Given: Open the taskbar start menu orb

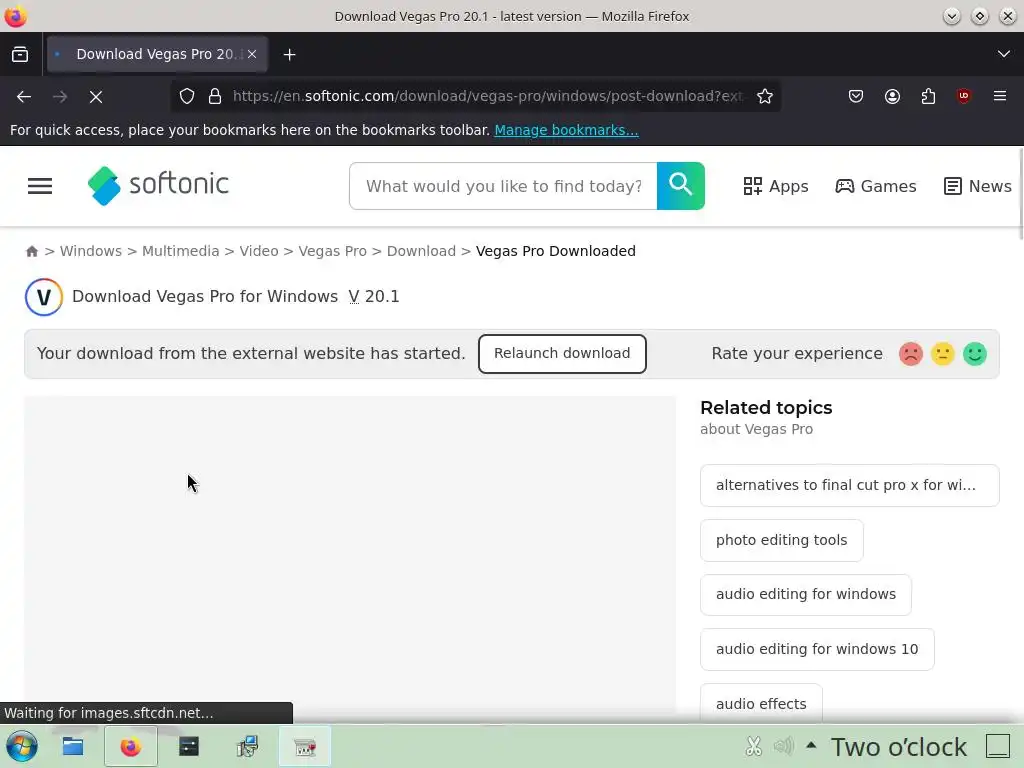Looking at the screenshot, I should (22, 746).
